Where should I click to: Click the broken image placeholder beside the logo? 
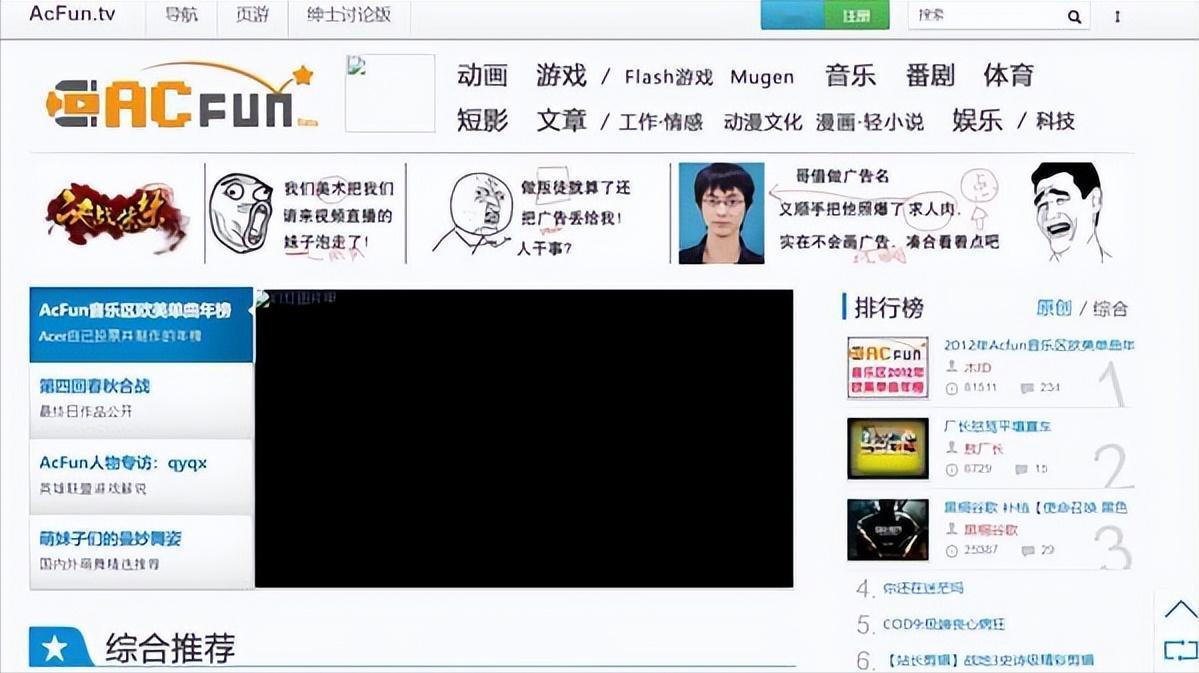click(x=390, y=93)
